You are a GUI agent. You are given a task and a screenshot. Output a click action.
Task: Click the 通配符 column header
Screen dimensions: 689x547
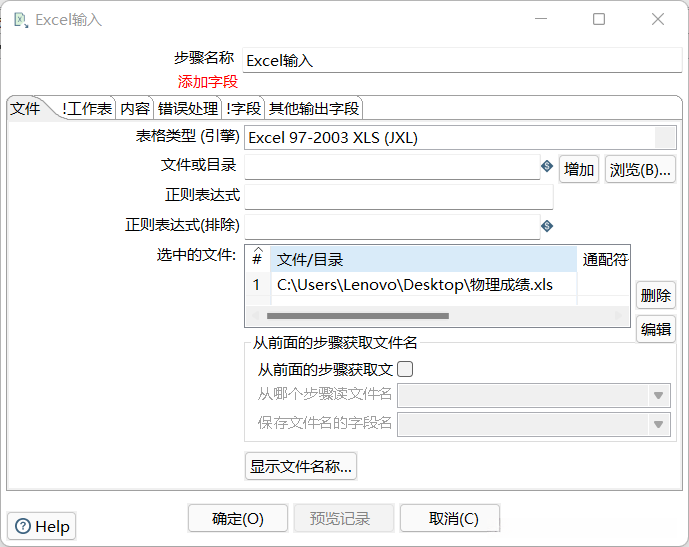[604, 259]
